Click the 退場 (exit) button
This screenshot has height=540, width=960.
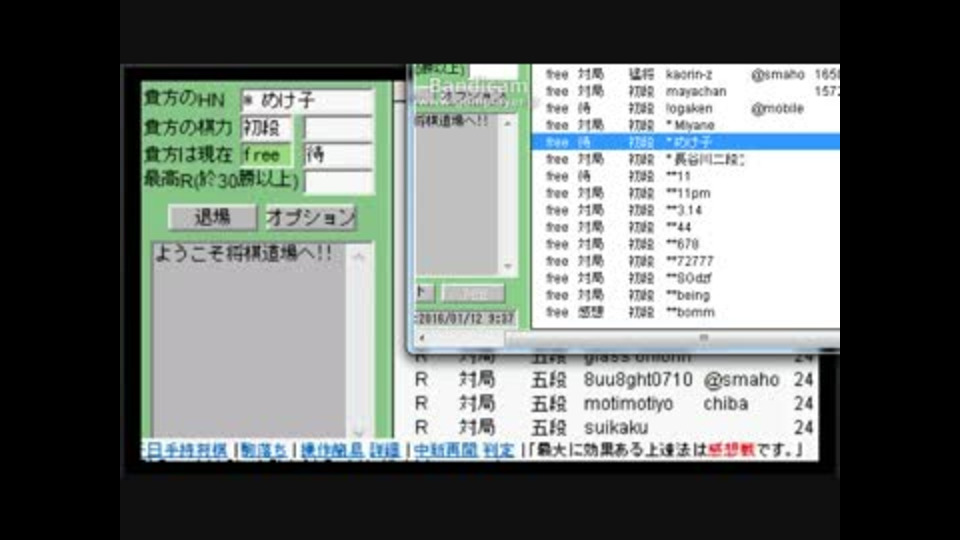click(x=212, y=217)
